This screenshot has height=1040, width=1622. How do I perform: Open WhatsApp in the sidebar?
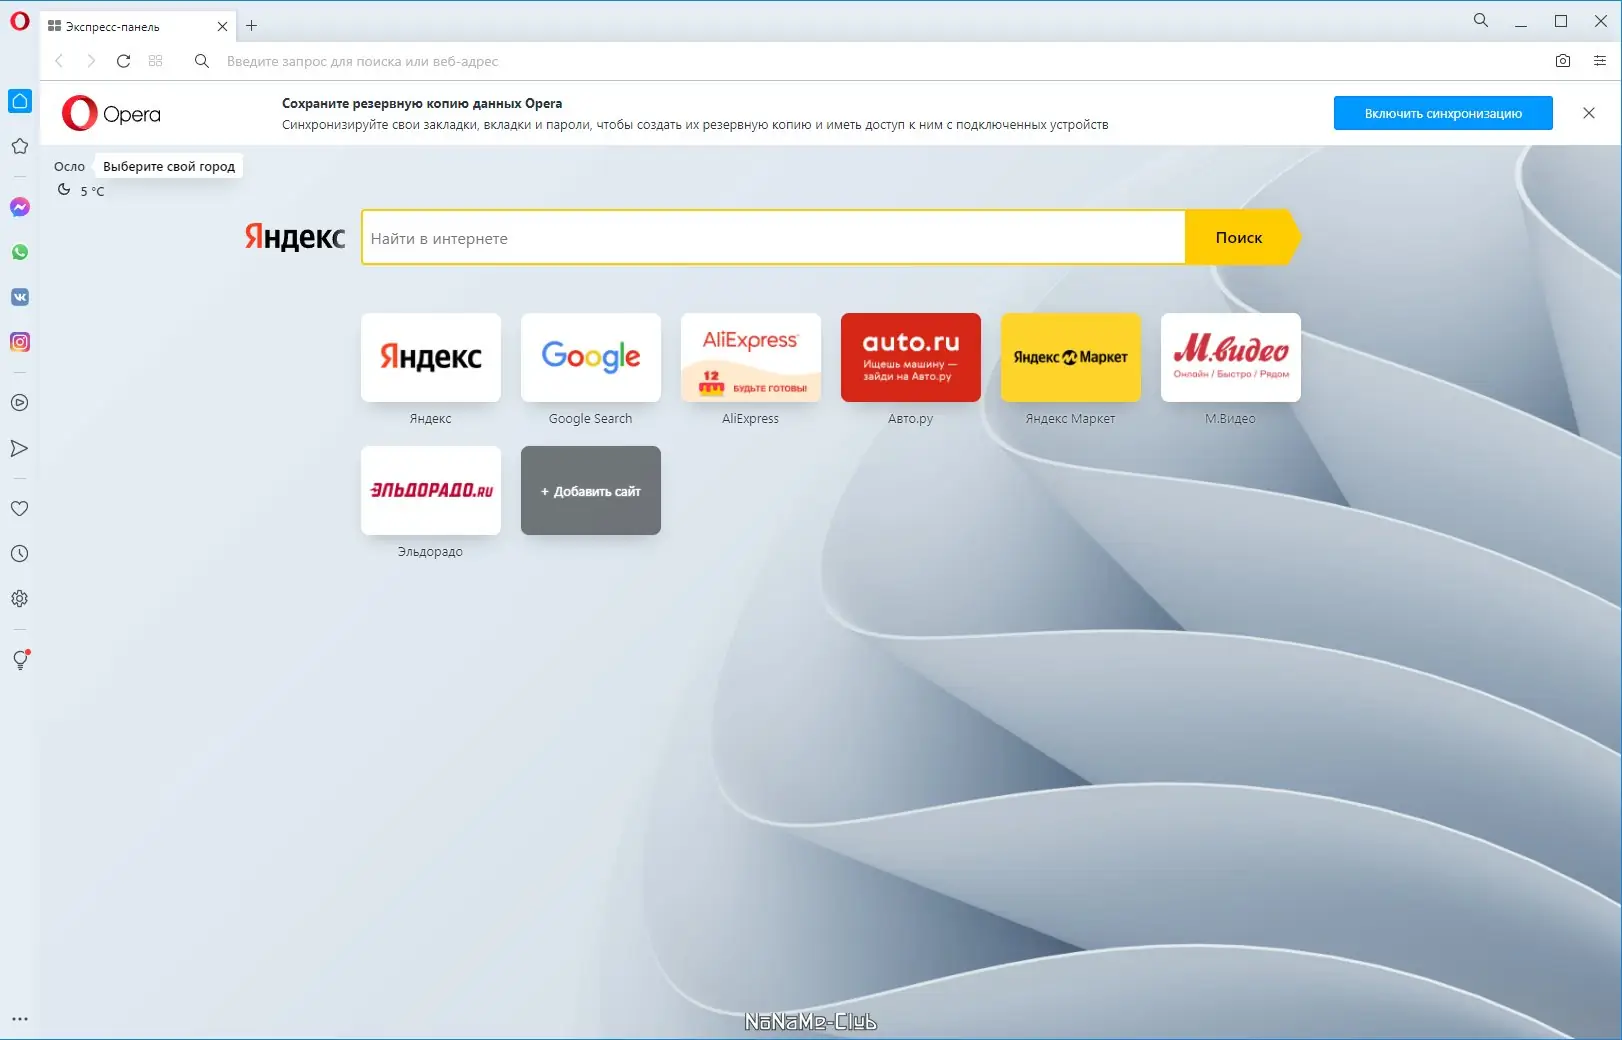point(20,252)
